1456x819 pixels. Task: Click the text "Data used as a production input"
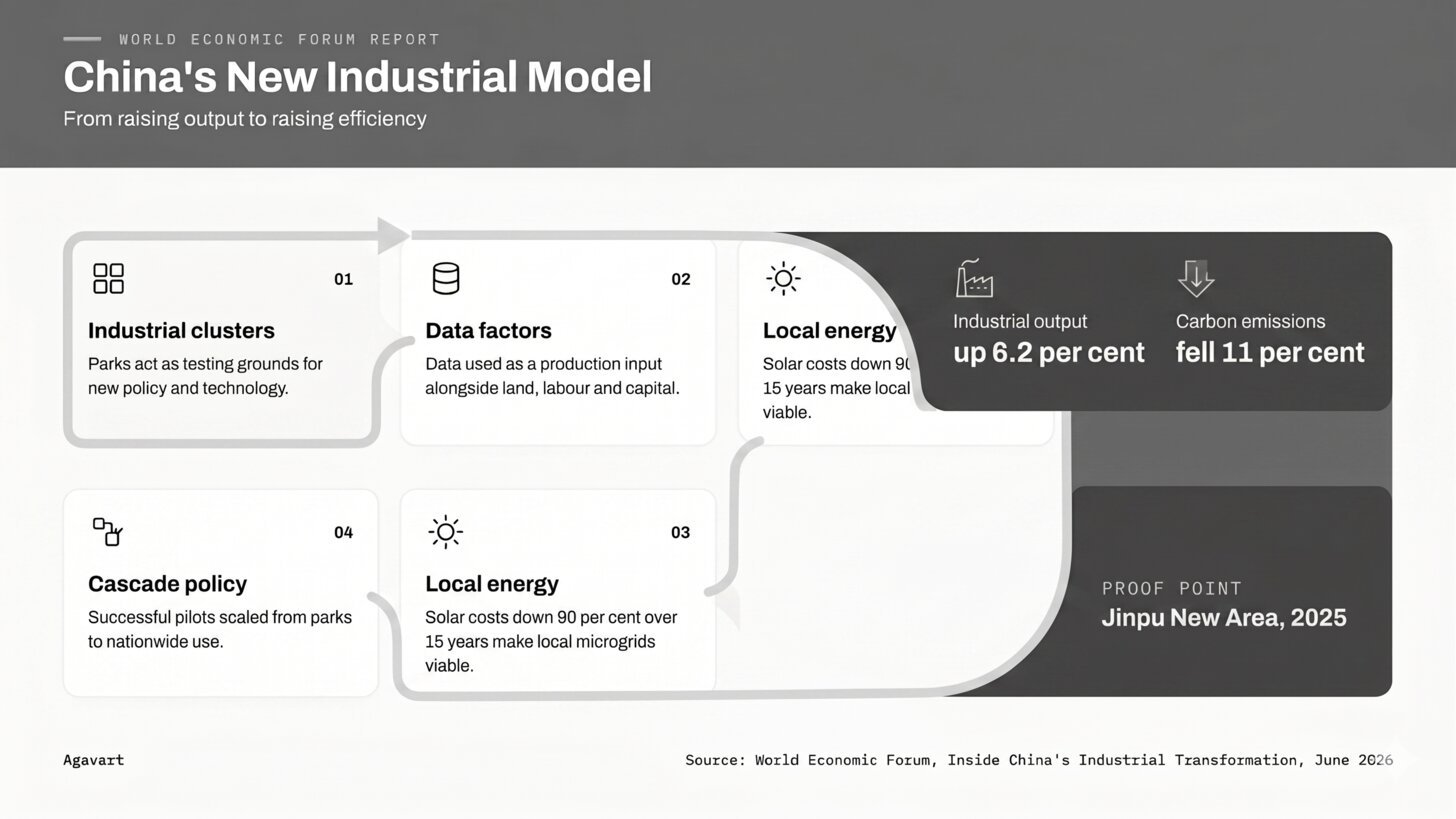tap(543, 364)
